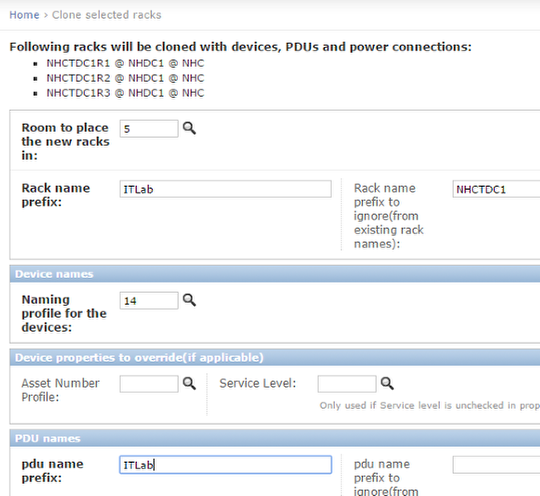Screen dimensions: 540x496
Task: Click naming profile field showing 14
Action: click(149, 300)
